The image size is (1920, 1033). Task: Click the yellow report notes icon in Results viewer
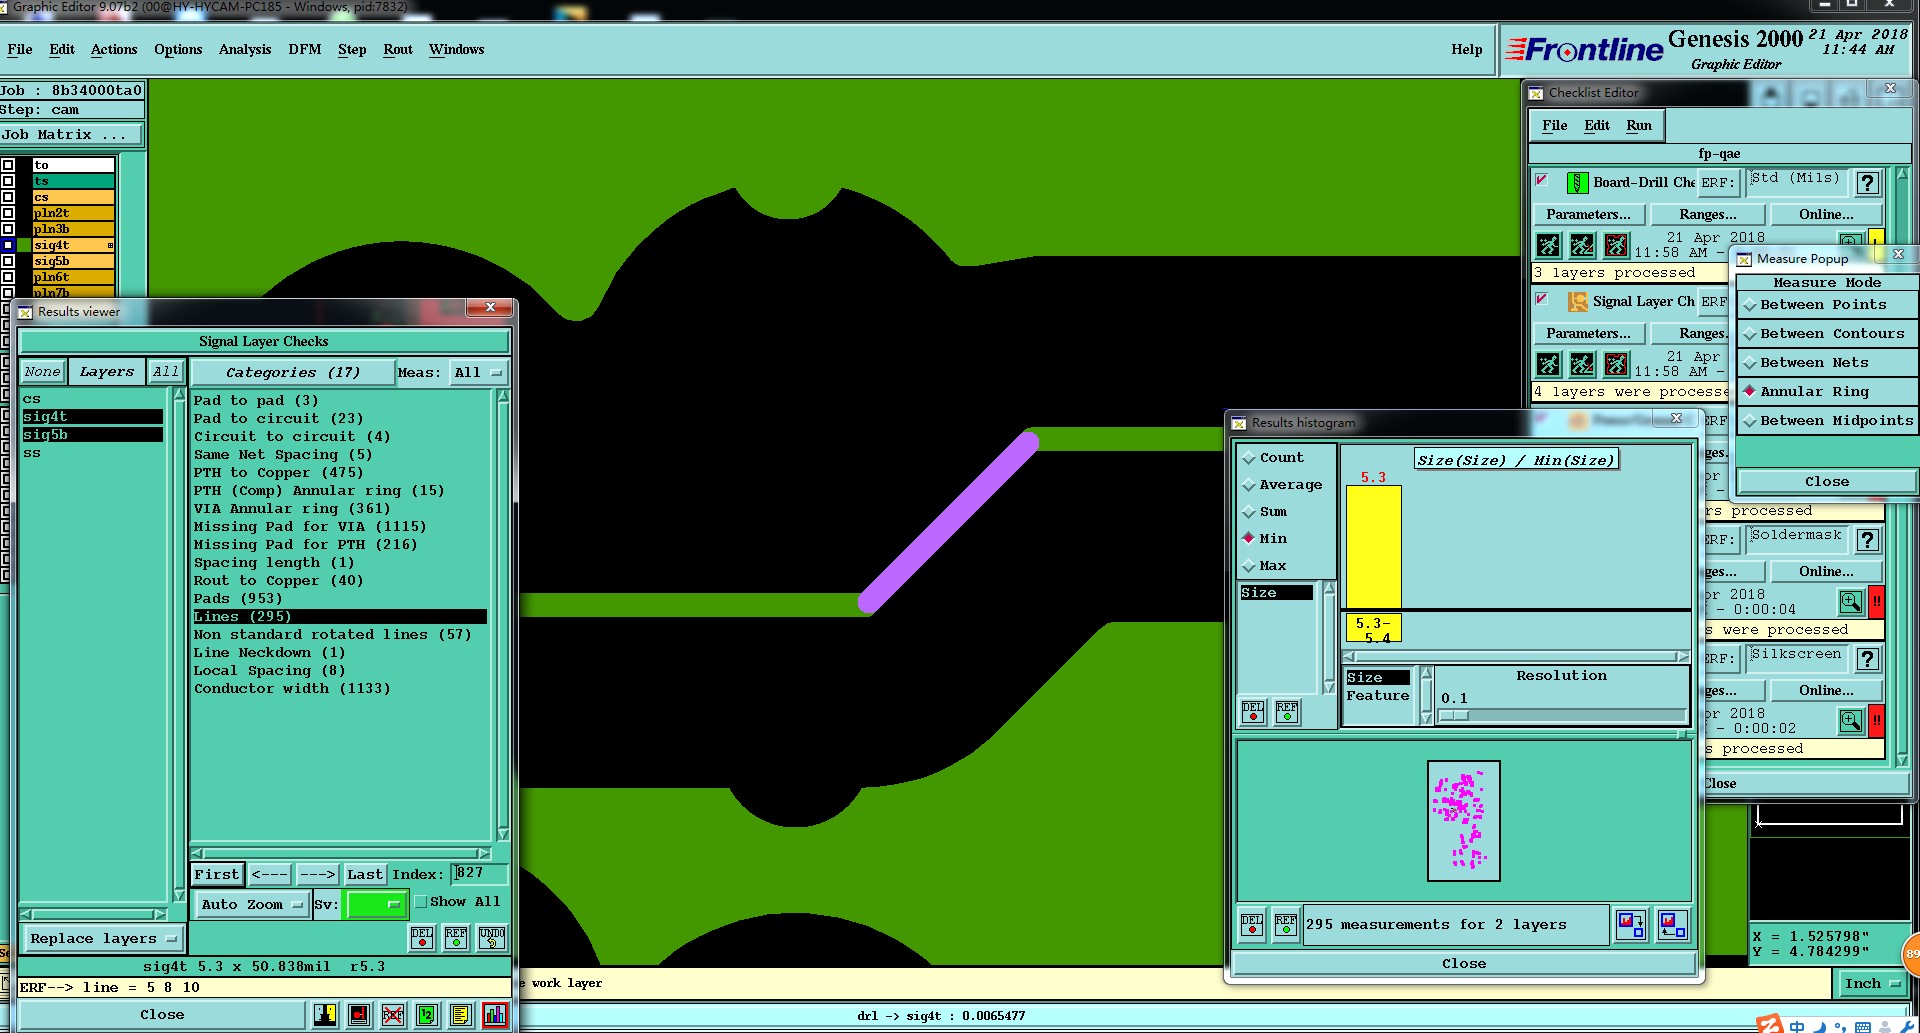coord(460,1015)
